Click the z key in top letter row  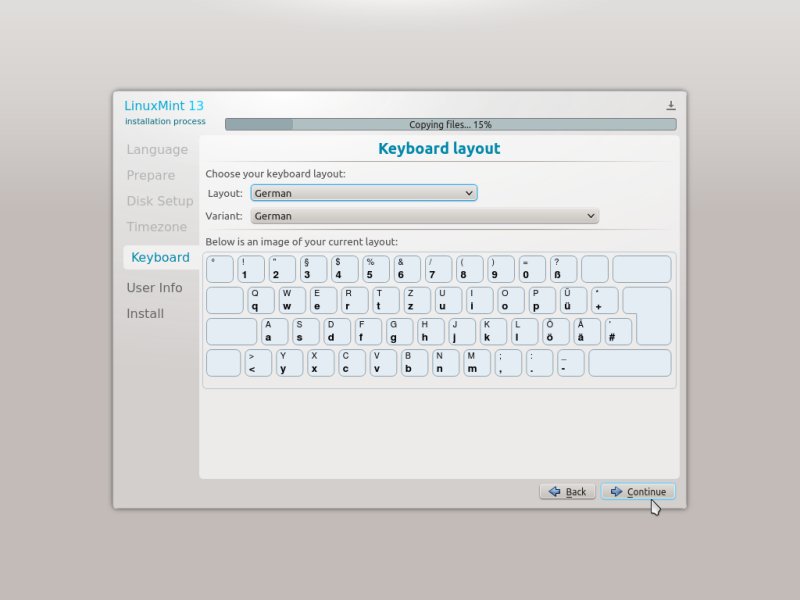click(x=417, y=300)
